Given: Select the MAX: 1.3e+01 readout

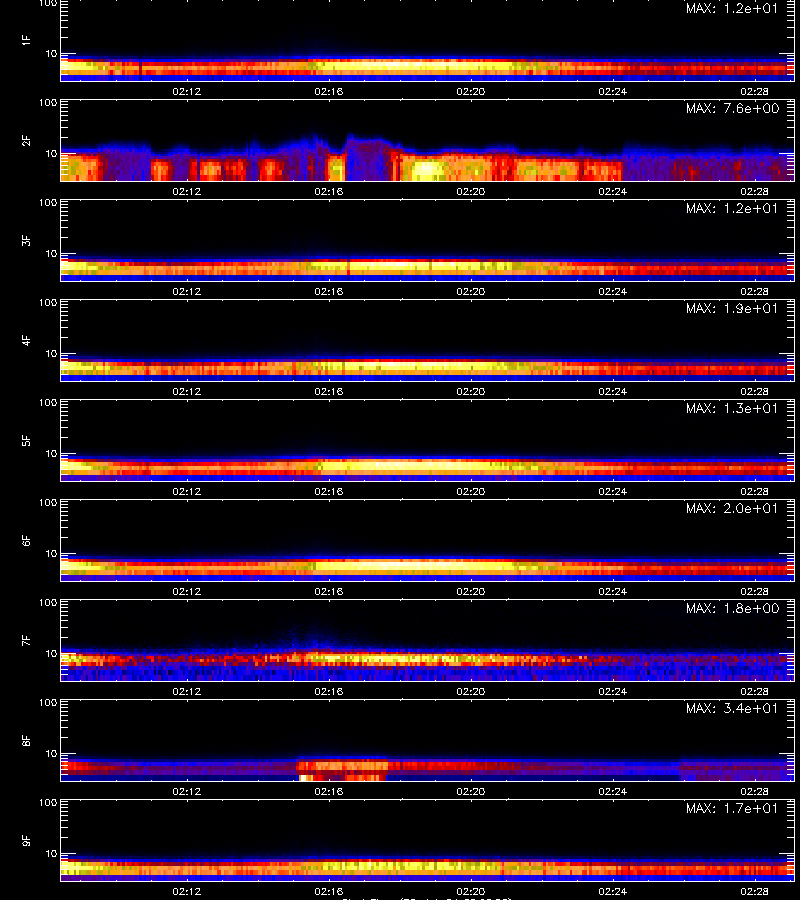Looking at the screenshot, I should 732,408.
